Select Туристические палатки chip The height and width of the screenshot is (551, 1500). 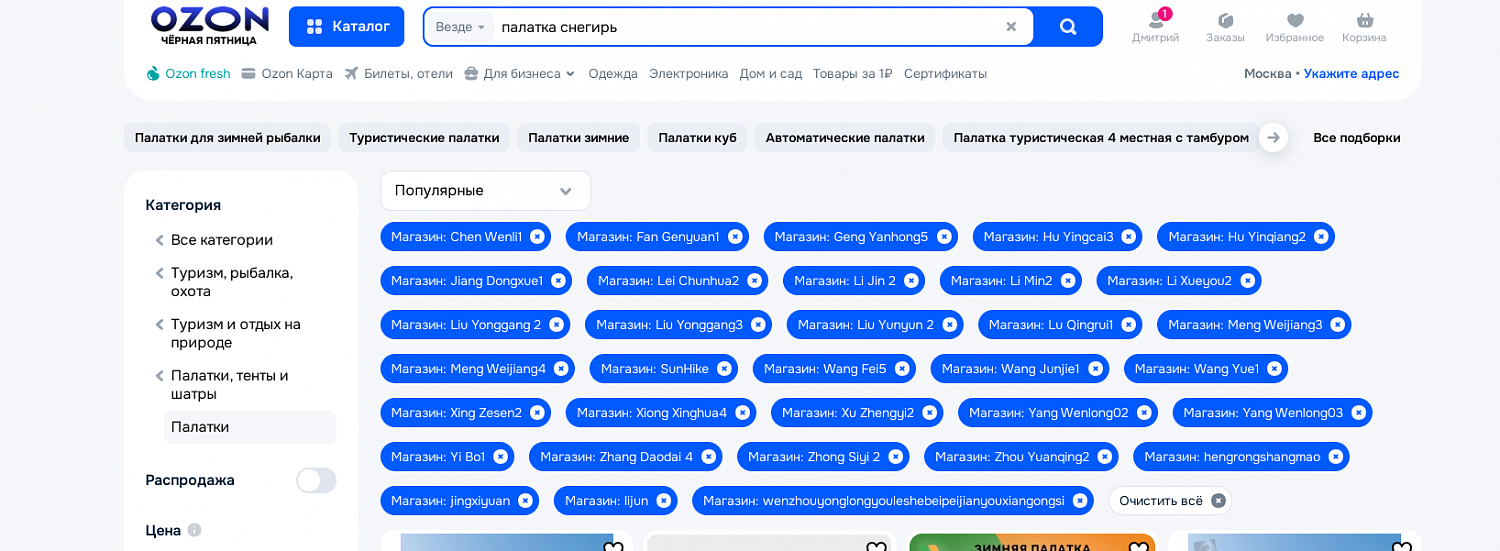click(x=424, y=137)
